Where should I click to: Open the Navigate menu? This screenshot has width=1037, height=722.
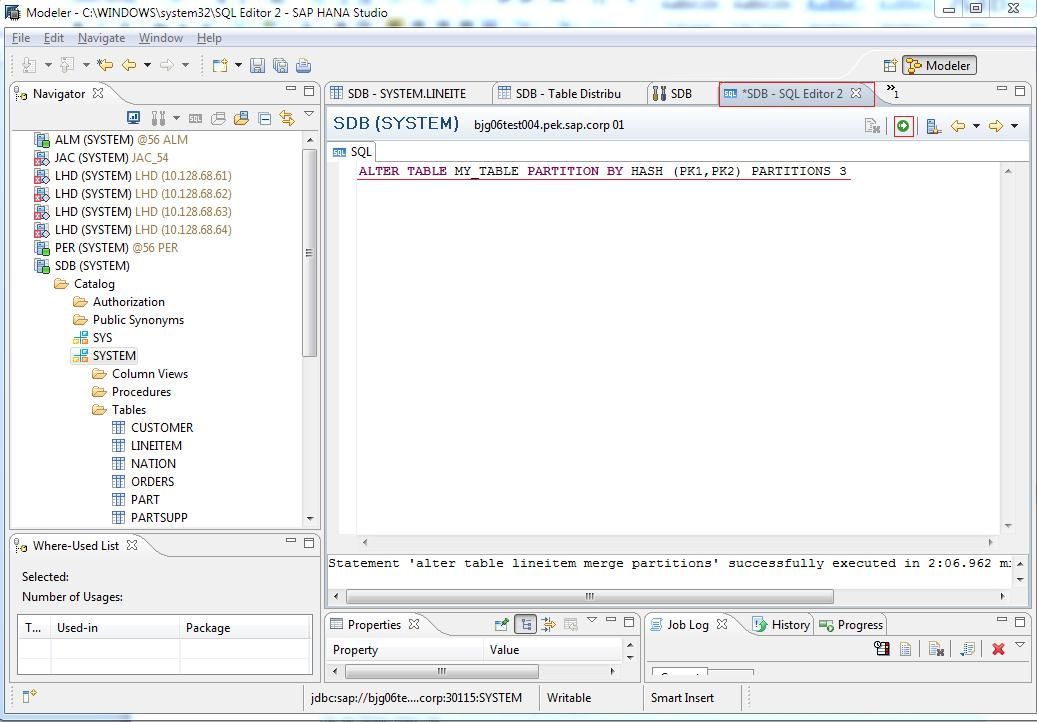[101, 38]
